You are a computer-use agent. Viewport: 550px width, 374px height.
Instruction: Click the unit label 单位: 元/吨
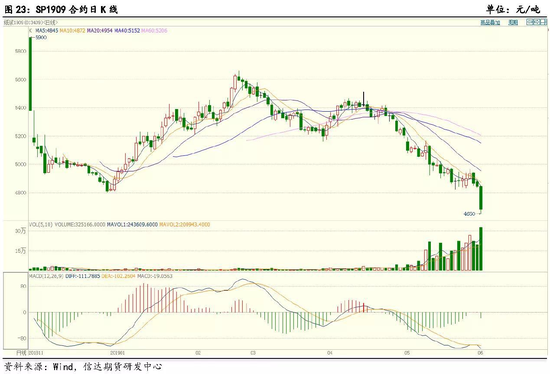(513, 9)
